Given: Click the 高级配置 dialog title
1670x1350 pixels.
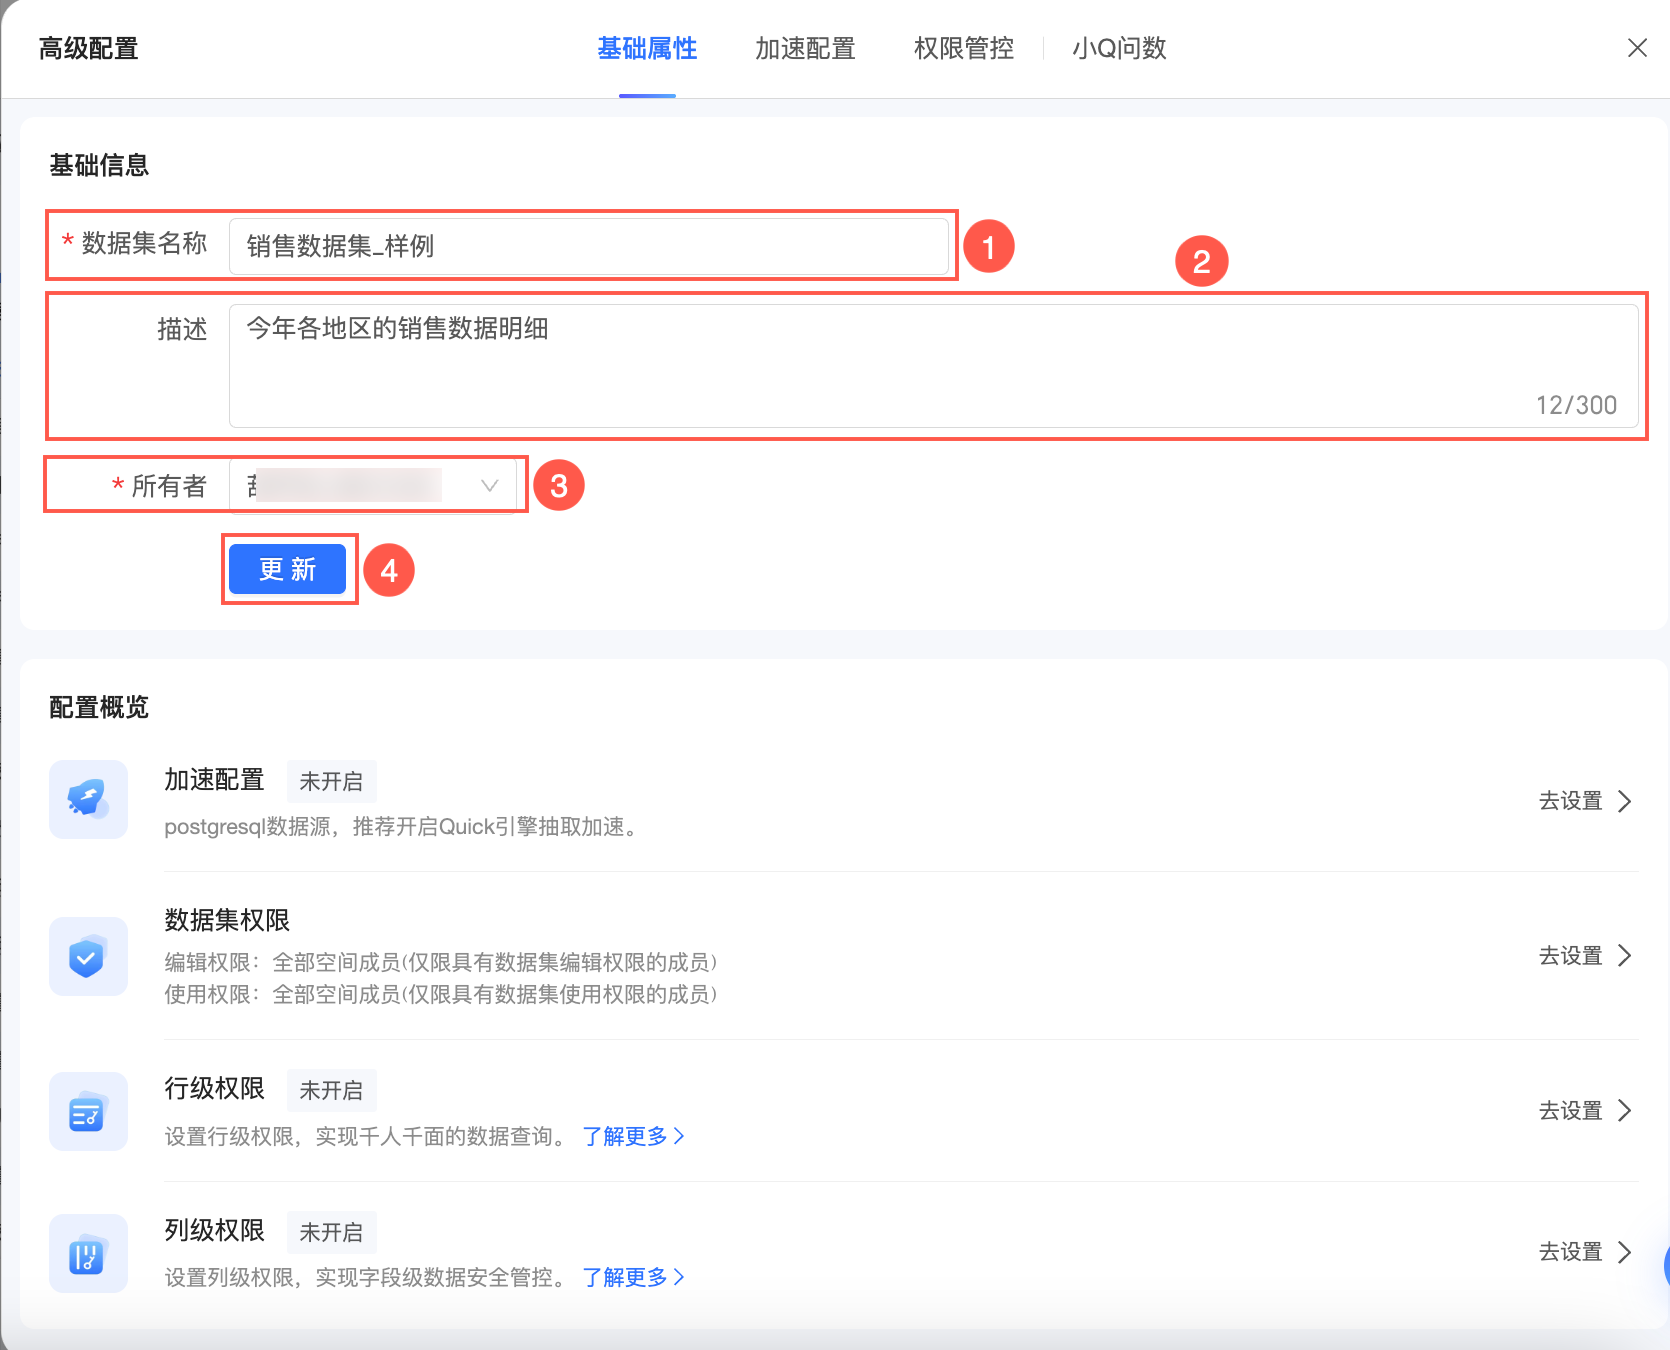Looking at the screenshot, I should pos(88,48).
